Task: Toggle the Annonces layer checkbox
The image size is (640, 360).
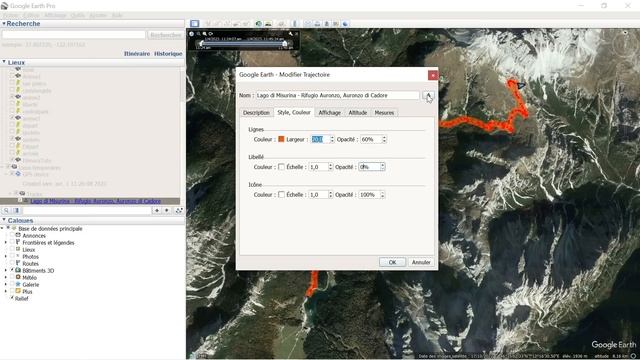Action: [12, 236]
